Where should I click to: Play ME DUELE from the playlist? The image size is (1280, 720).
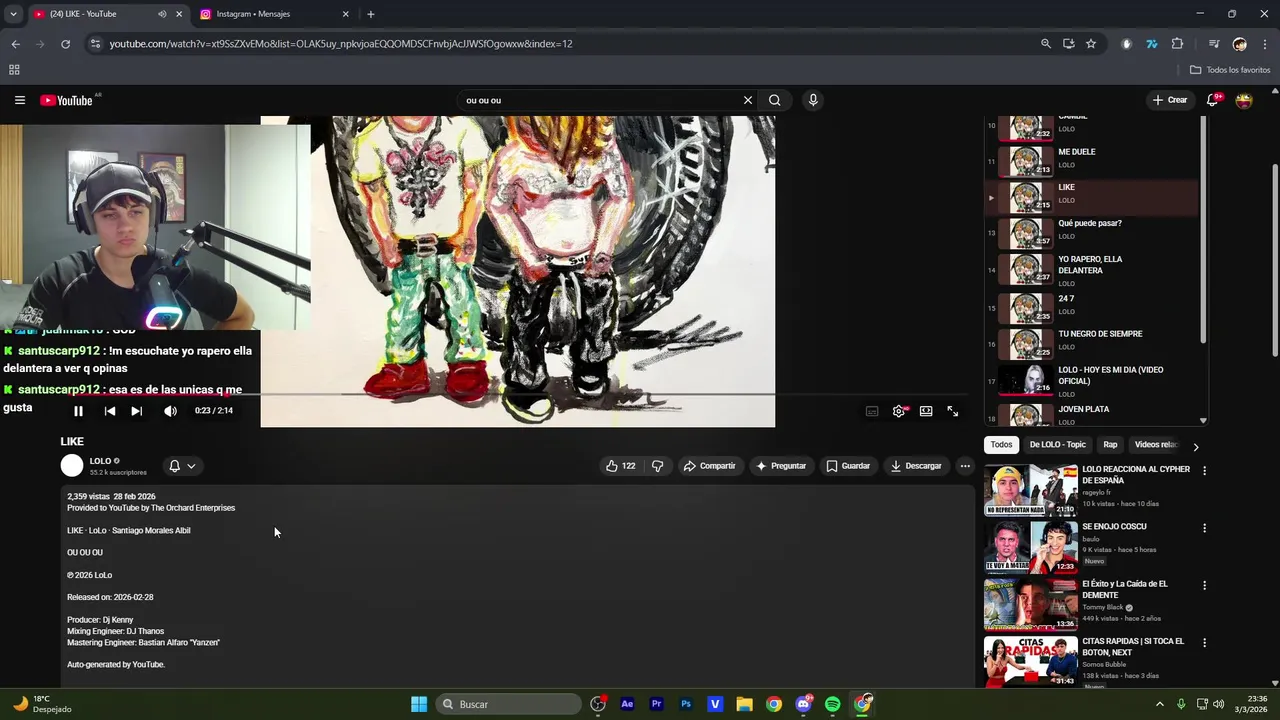click(1092, 161)
